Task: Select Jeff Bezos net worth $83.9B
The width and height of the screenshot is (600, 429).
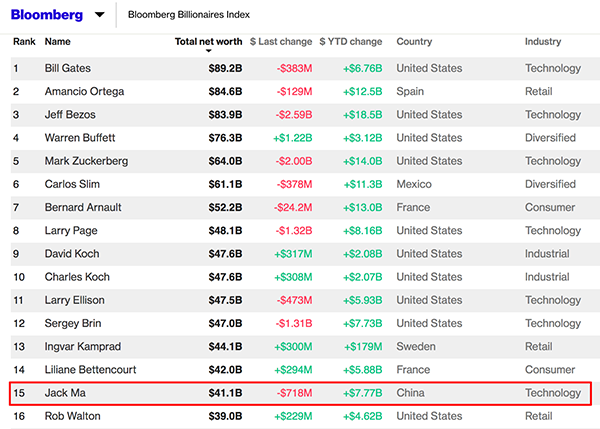Action: [x=225, y=114]
